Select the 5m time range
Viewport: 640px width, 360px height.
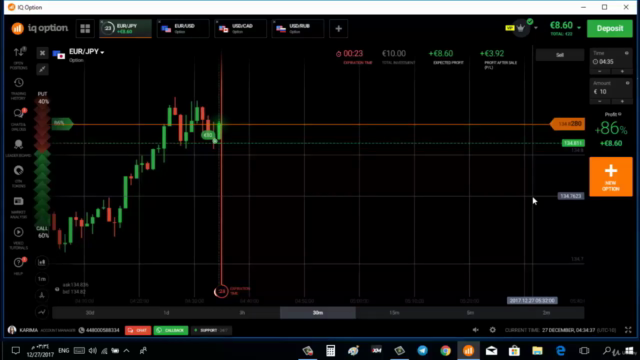470,313
